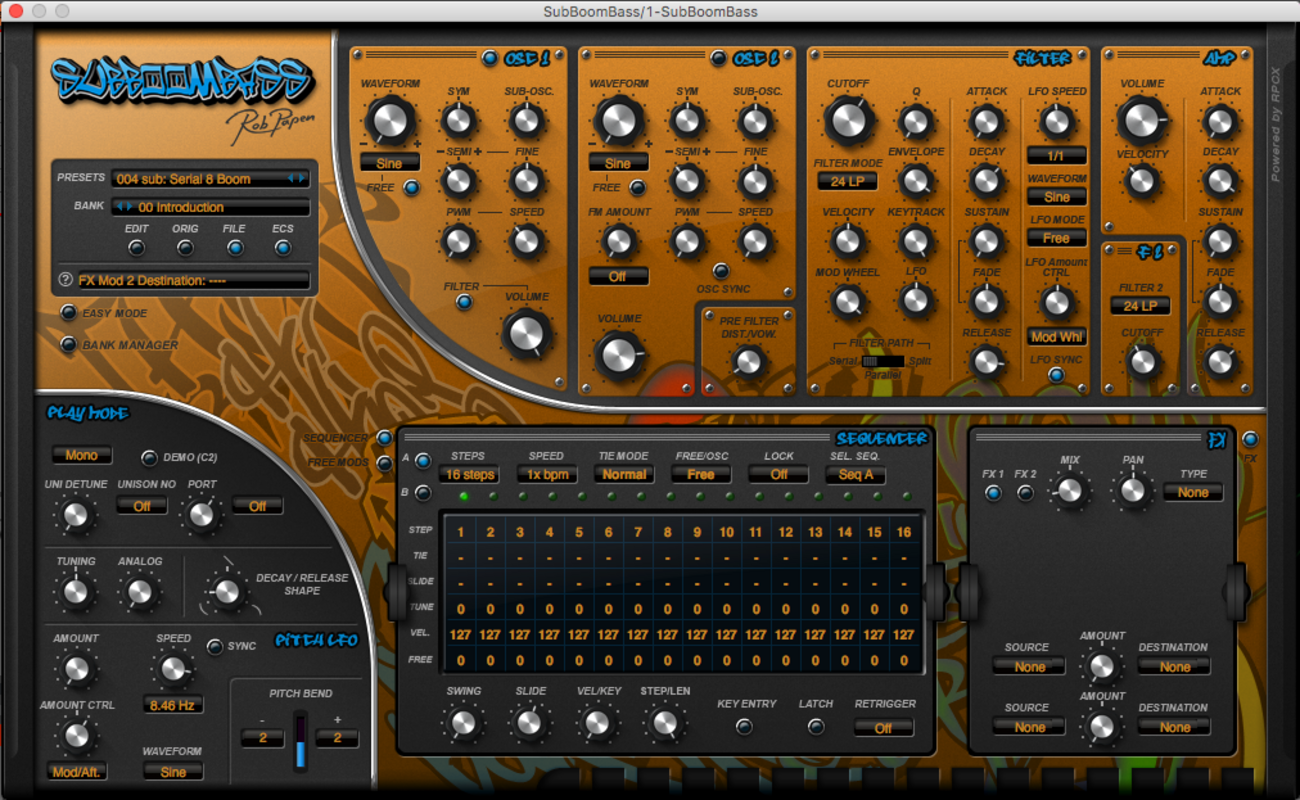Open the Bank Manager
Viewport: 1300px width, 800px height.
coord(68,345)
